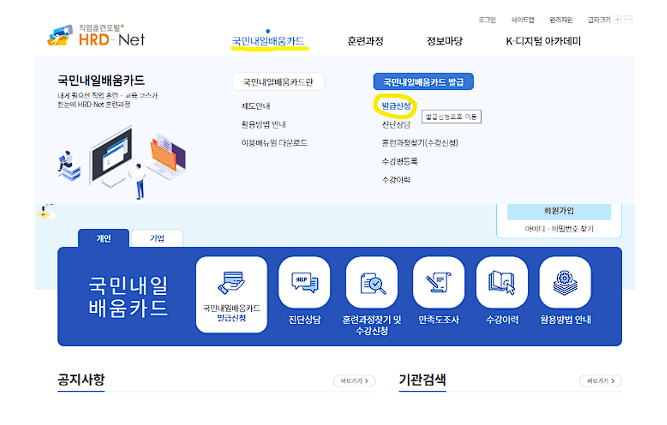The image size is (667, 425).
Task: Open the 사이트맵 link
Action: point(522,20)
